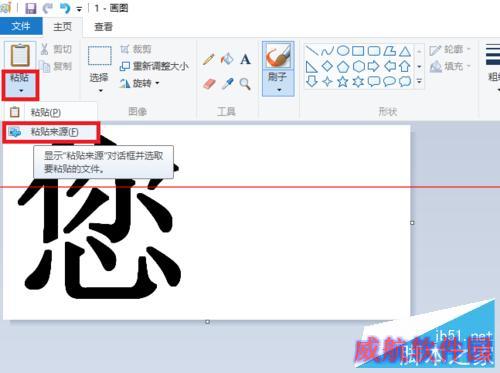Click the Redo arrow in title bar

coord(48,8)
